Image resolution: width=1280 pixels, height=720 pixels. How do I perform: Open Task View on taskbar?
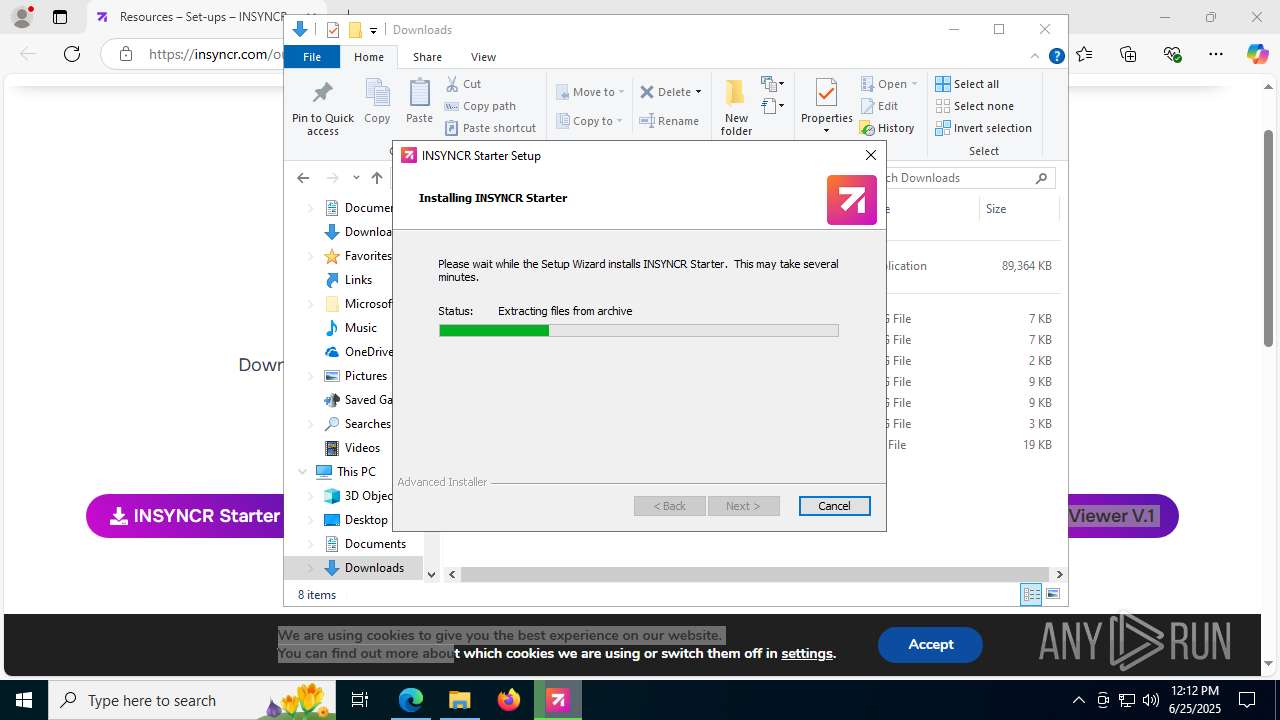(360, 700)
